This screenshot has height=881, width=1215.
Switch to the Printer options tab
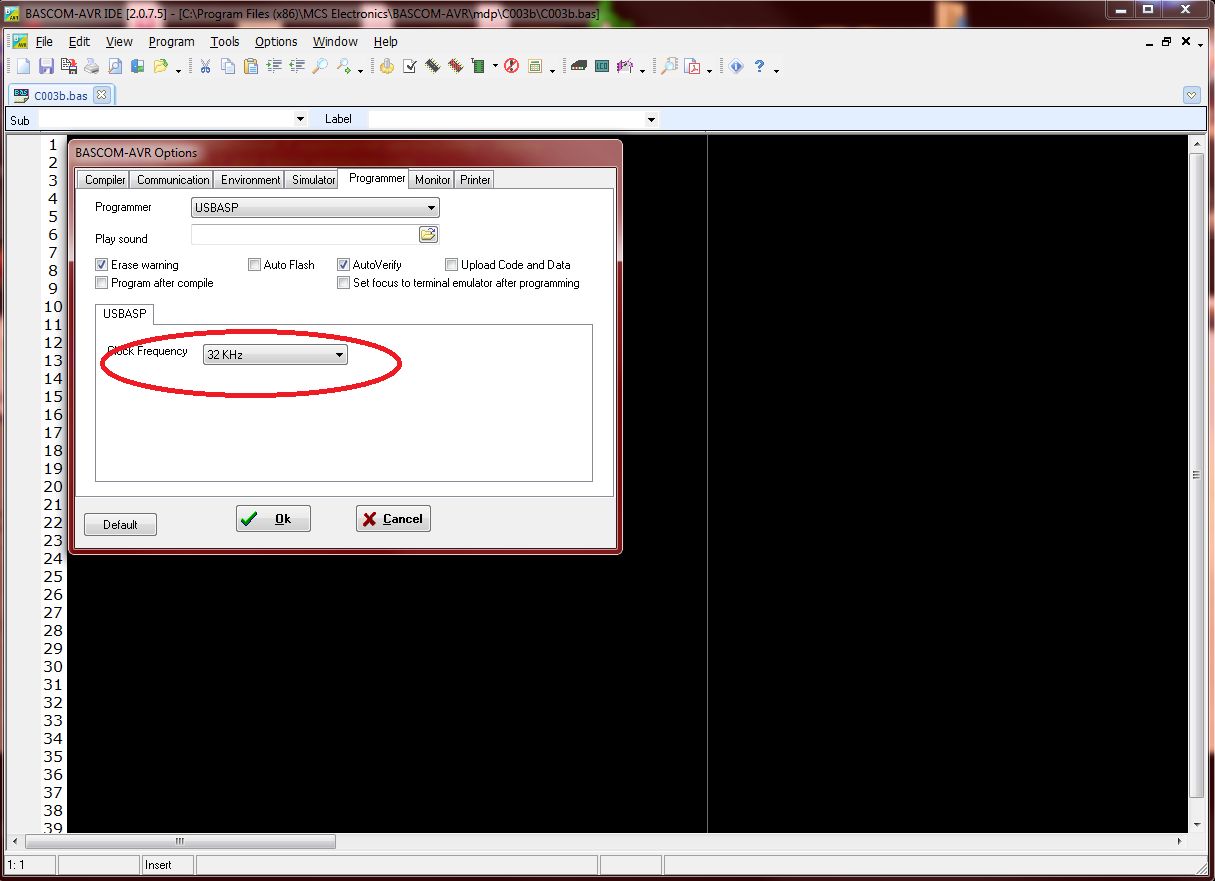[x=475, y=180]
